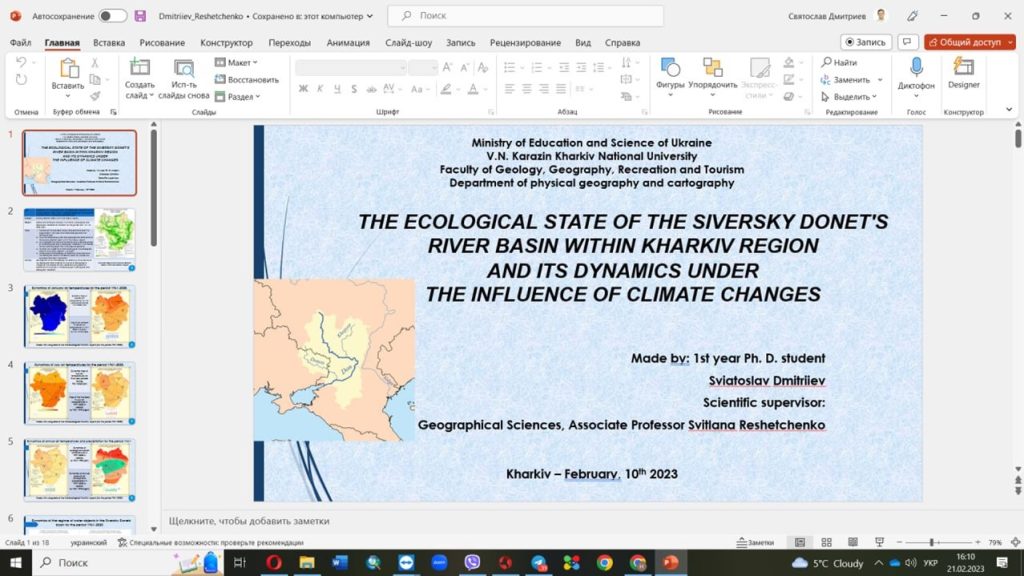Click the Общий доступ share button
Screen dimensions: 1024x576
coord(969,42)
